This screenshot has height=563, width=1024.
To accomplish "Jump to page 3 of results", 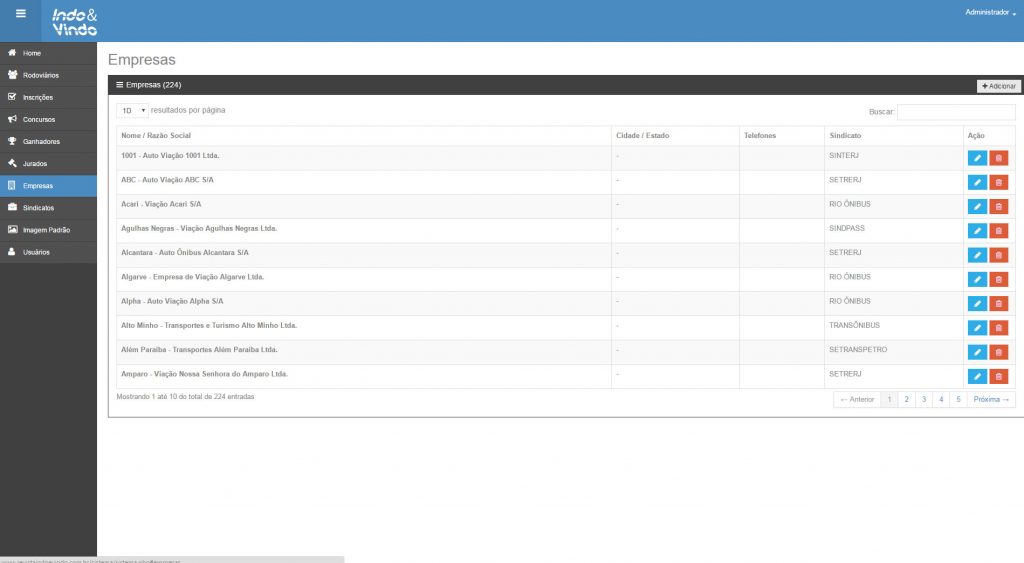I will click(923, 399).
